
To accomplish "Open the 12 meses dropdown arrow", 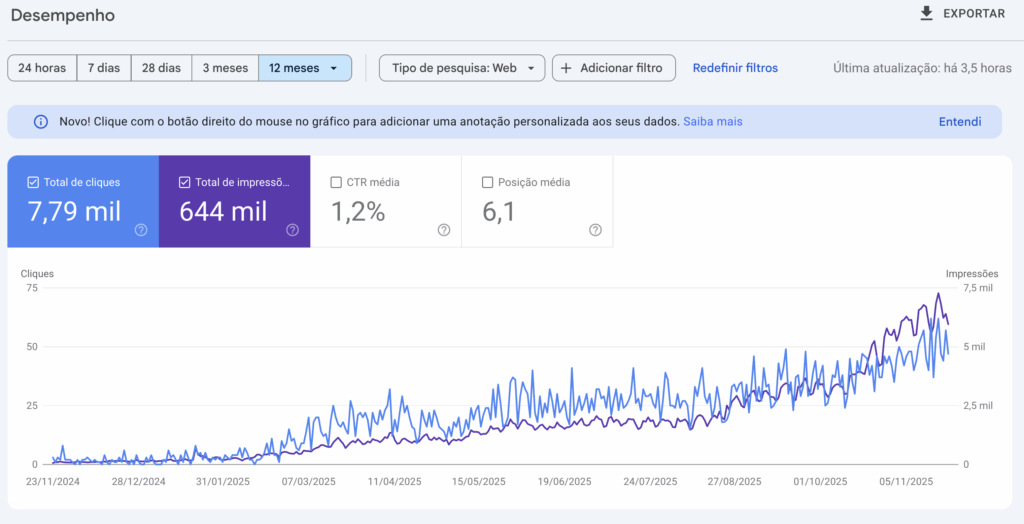I will (334, 68).
